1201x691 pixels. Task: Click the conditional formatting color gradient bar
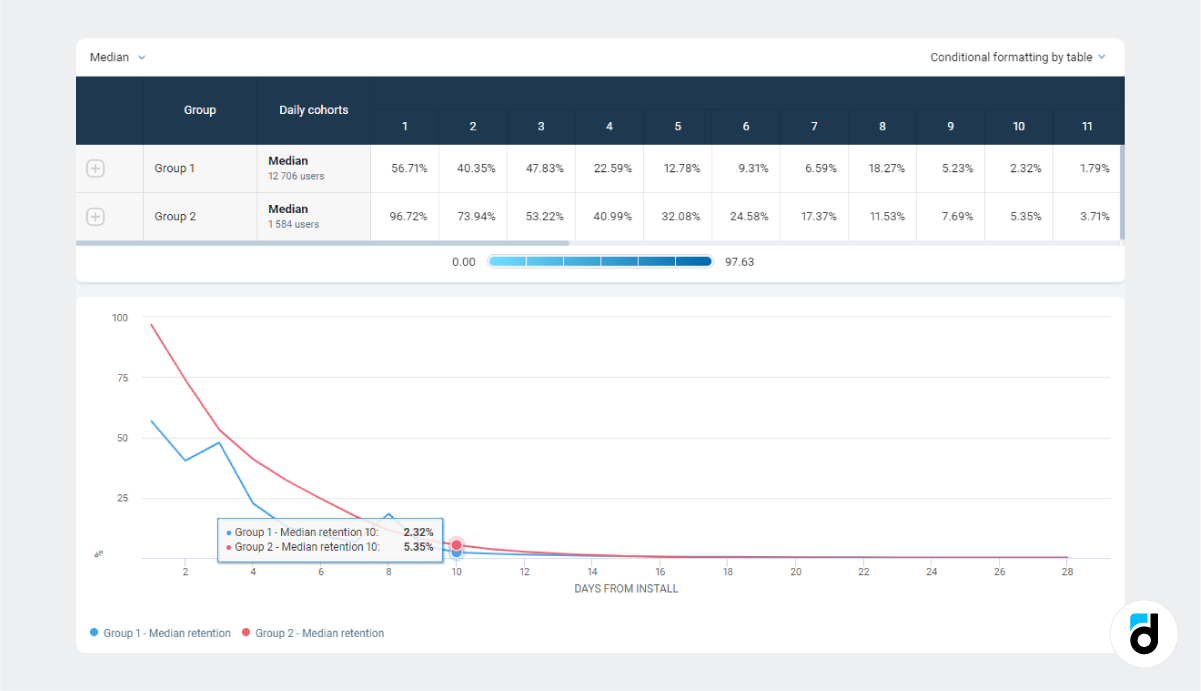600,262
